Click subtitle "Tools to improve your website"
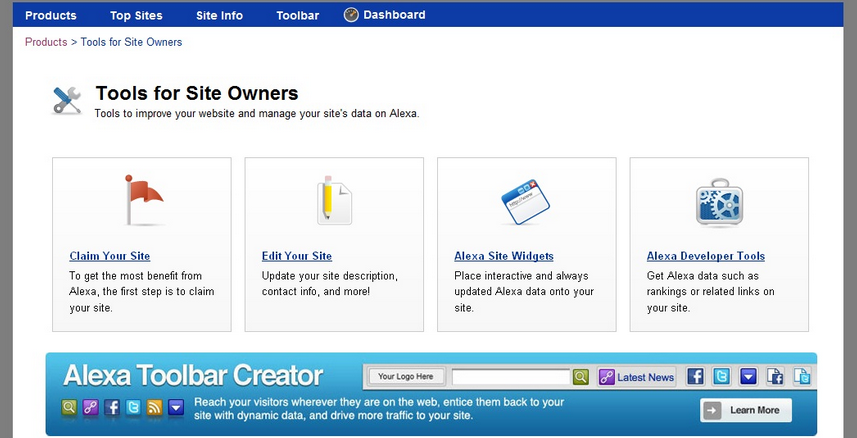Screen dimensions: 857x438 click(257, 114)
